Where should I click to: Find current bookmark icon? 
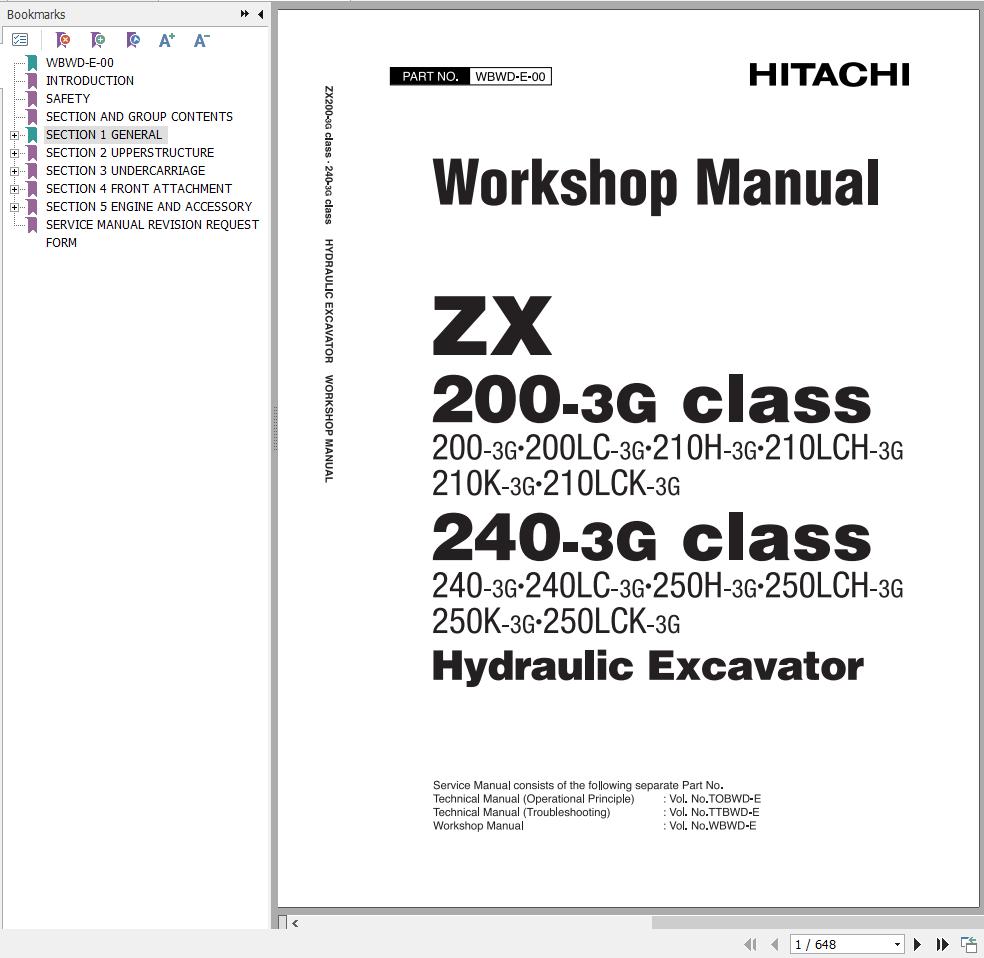pyautogui.click(x=133, y=40)
